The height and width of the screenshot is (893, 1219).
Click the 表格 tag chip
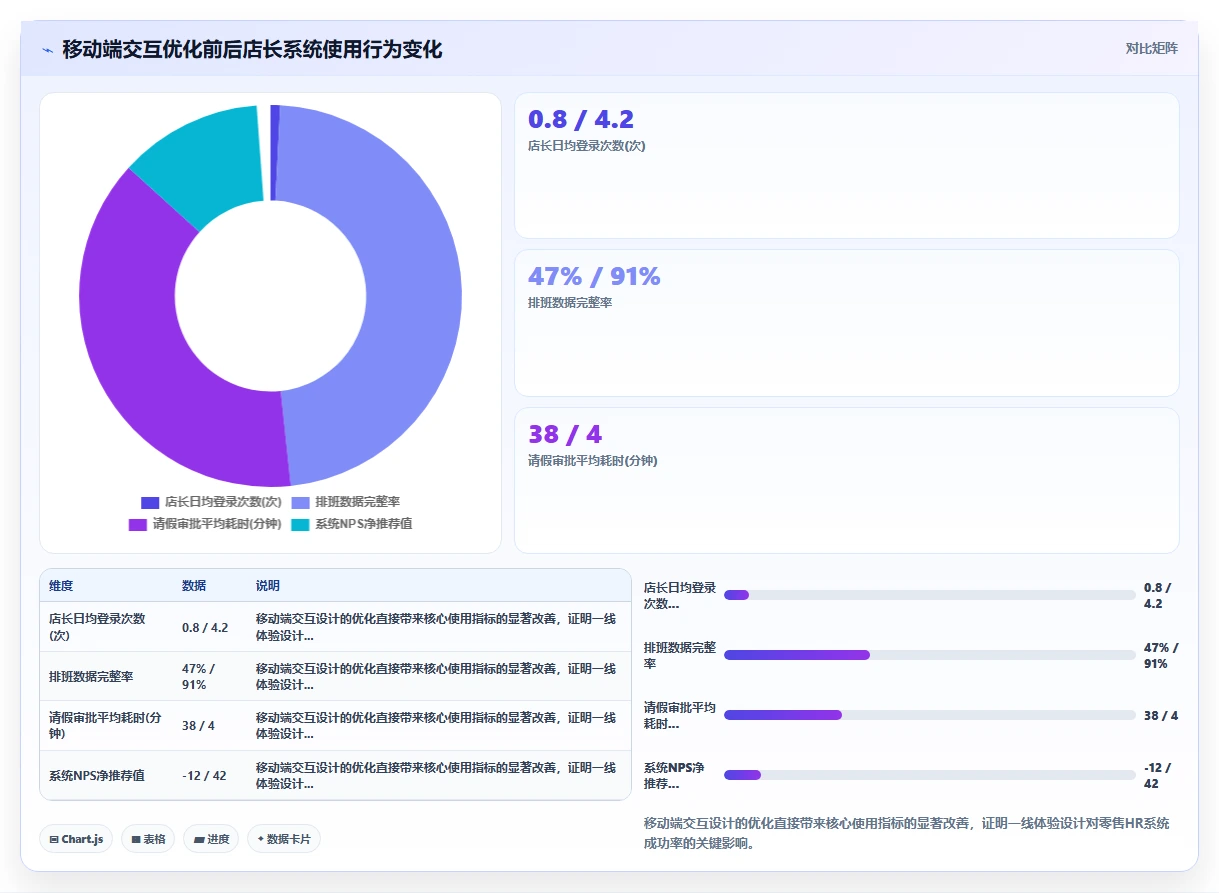pyautogui.click(x=149, y=839)
